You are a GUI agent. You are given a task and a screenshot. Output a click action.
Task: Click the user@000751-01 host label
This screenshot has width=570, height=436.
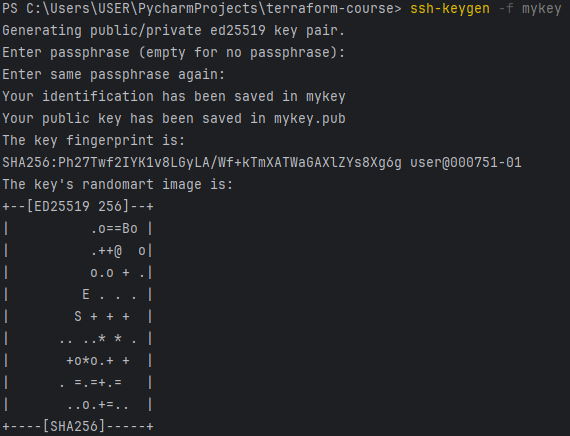click(x=466, y=163)
